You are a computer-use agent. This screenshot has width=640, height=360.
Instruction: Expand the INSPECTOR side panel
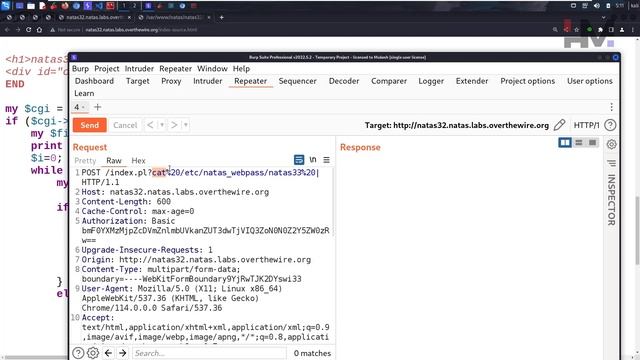[x=611, y=200]
